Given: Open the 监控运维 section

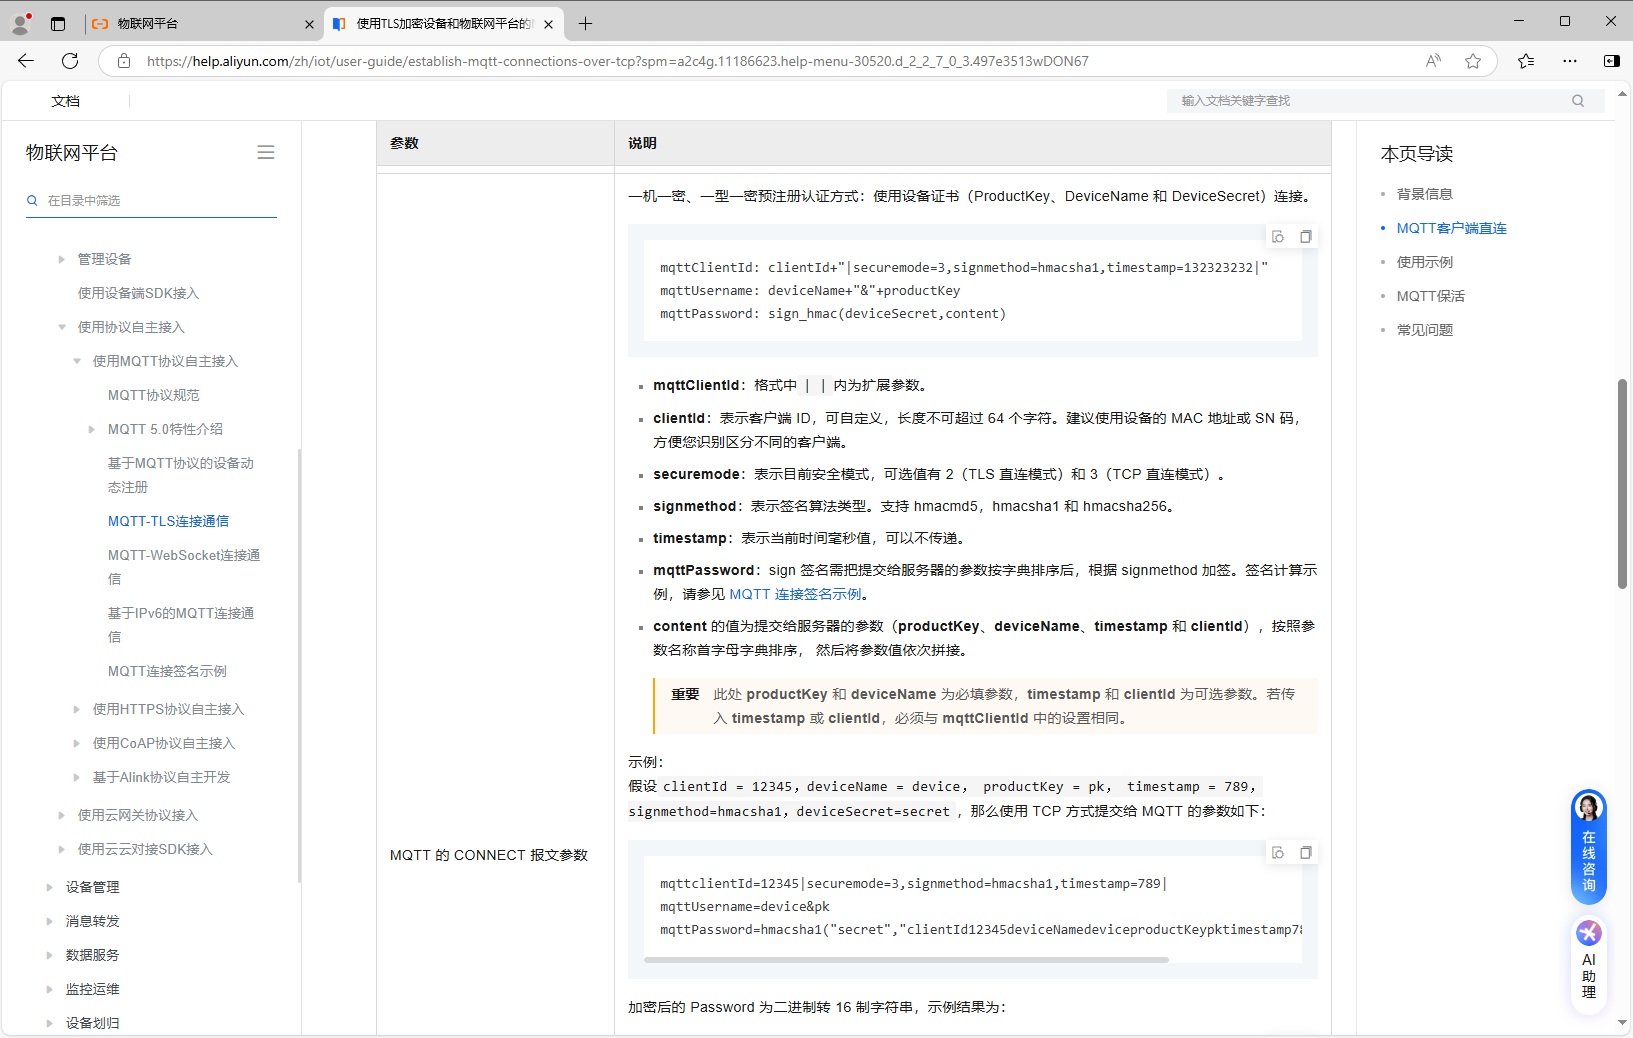Looking at the screenshot, I should tap(93, 989).
